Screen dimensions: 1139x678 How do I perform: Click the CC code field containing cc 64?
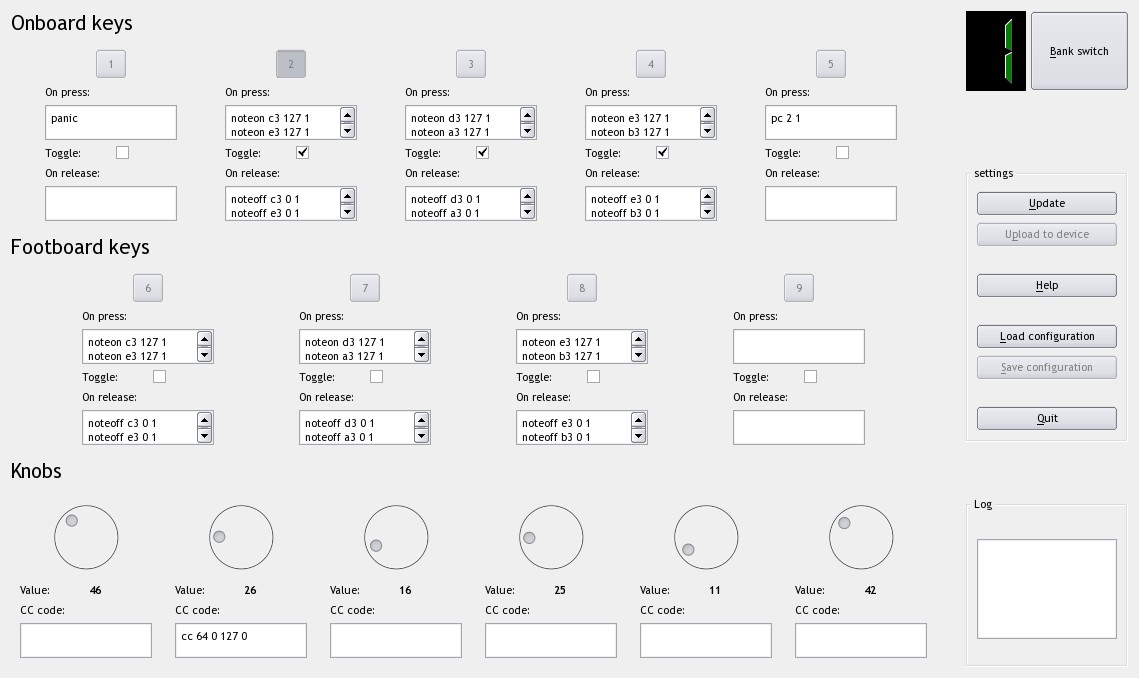240,640
